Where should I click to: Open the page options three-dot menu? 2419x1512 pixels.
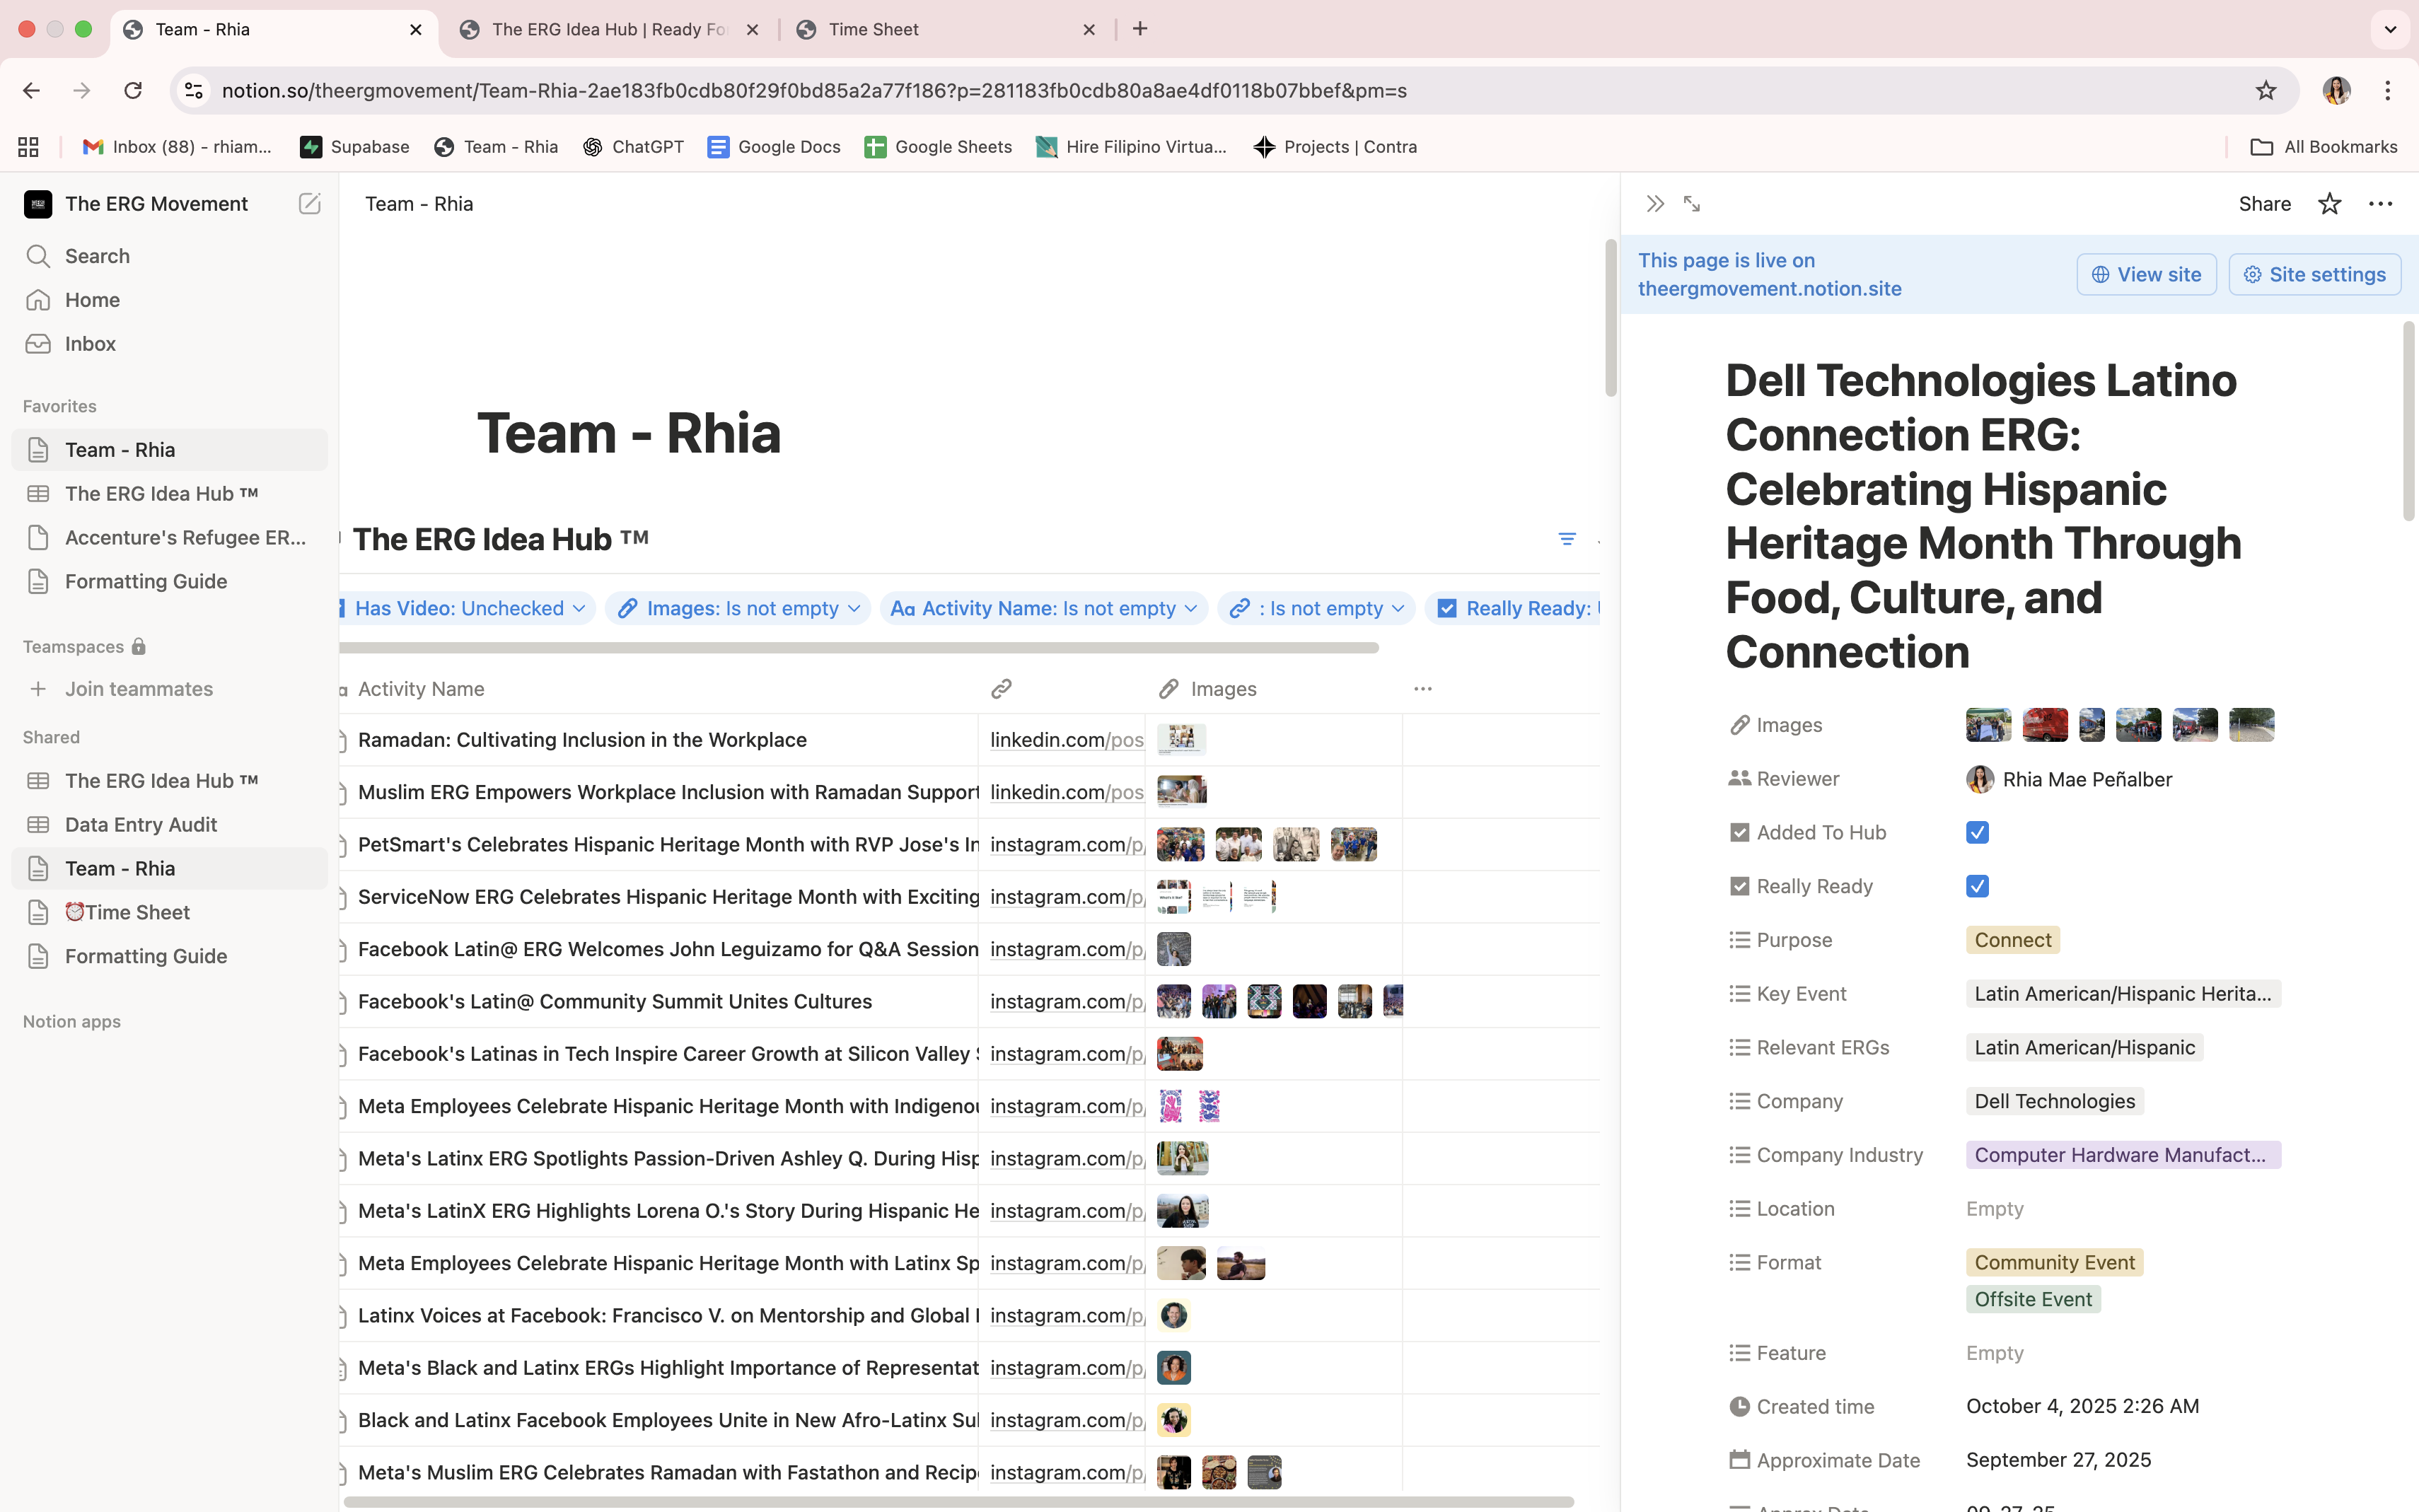click(x=2380, y=204)
